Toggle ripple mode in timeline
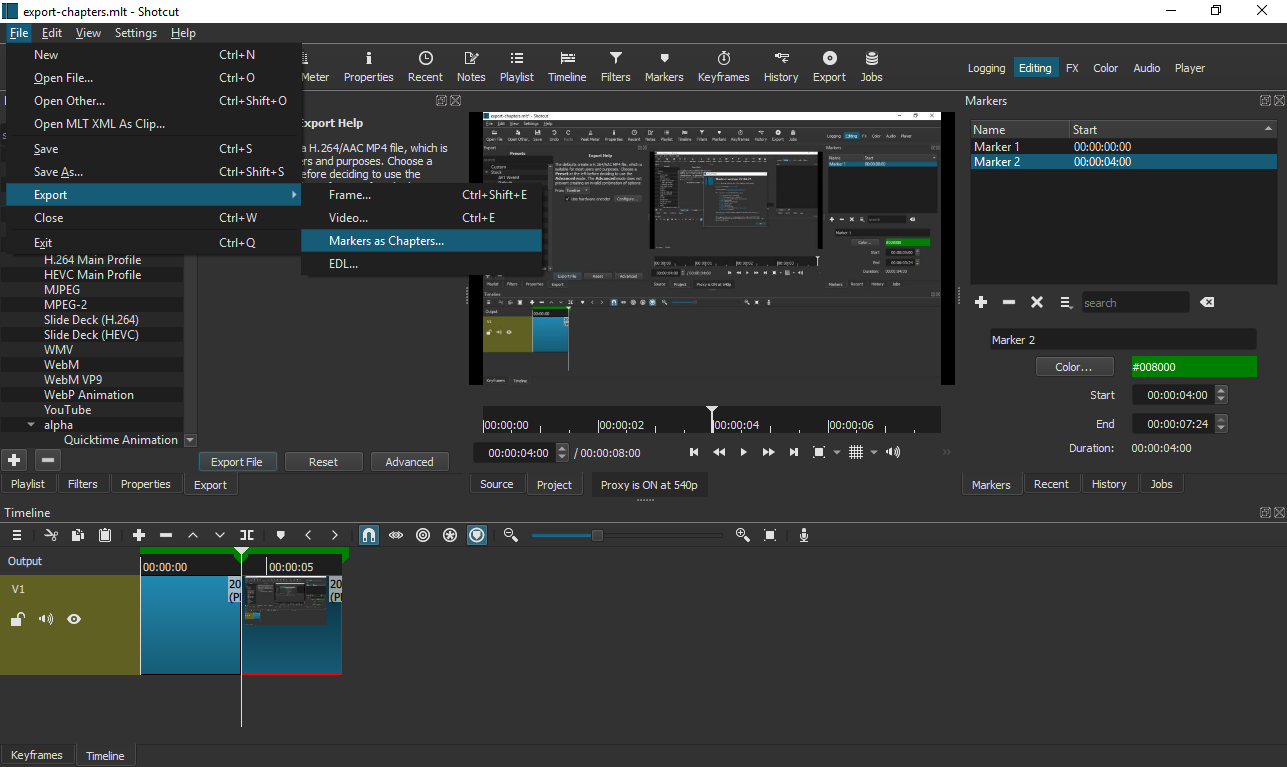 423,535
